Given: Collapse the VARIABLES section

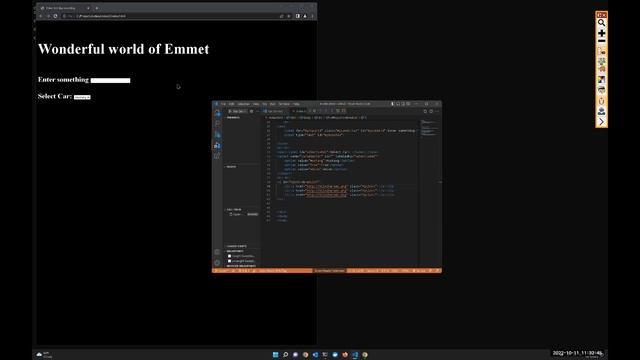Looking at the screenshot, I should coord(233,118).
